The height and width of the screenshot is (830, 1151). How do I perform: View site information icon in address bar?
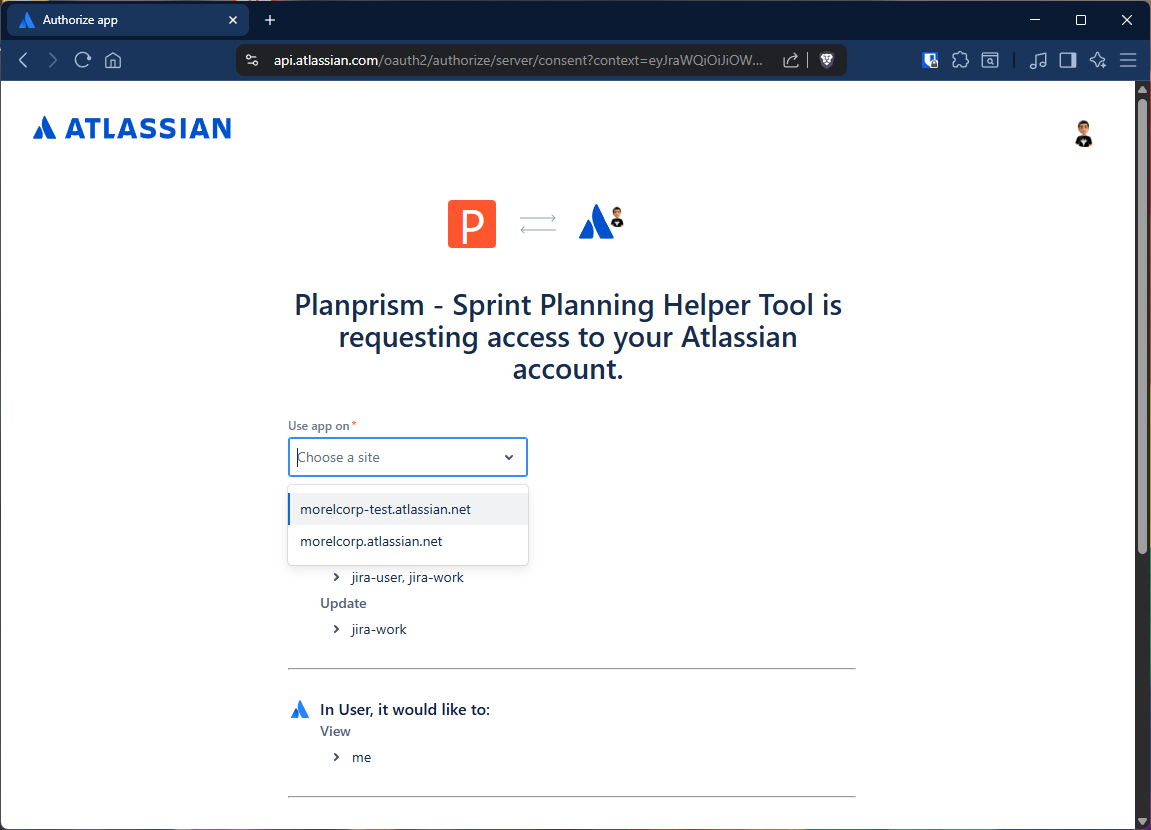pyautogui.click(x=252, y=60)
